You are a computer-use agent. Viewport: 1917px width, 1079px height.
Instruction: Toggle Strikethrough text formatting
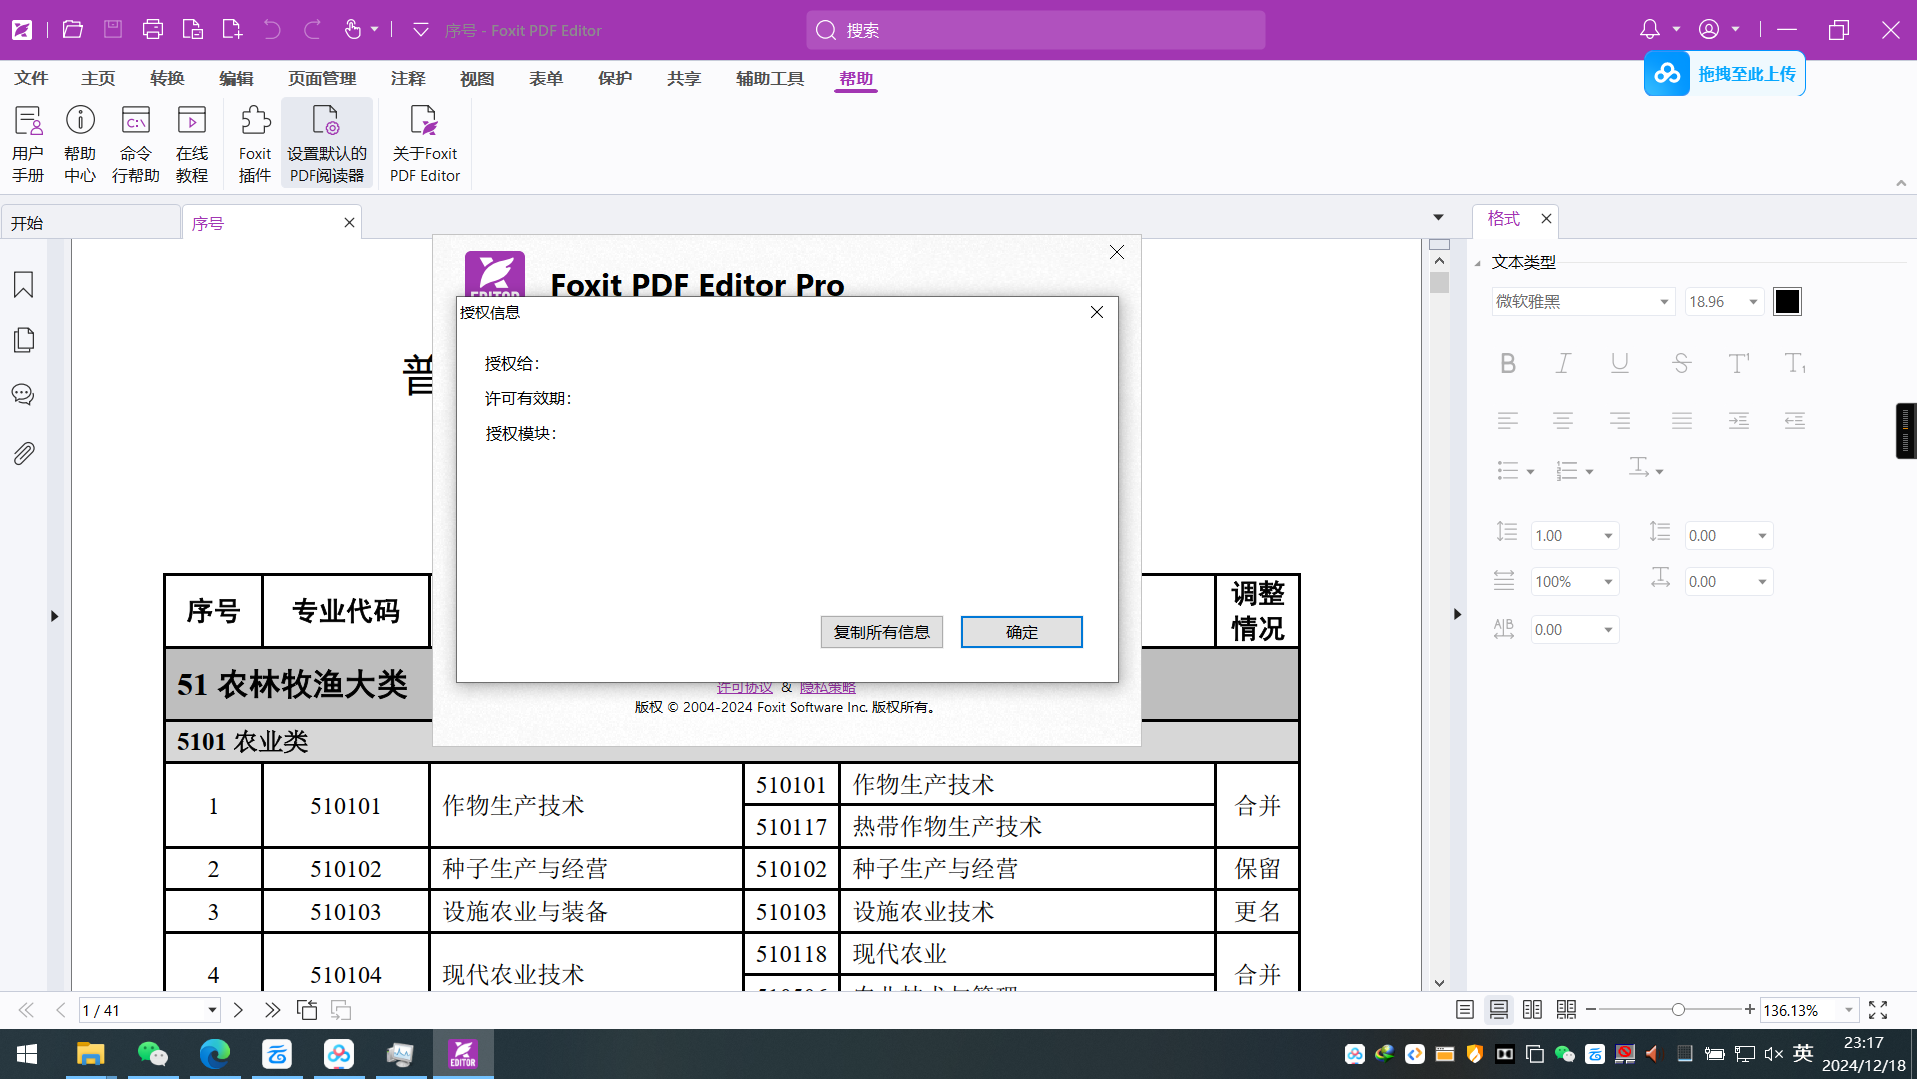click(1681, 363)
